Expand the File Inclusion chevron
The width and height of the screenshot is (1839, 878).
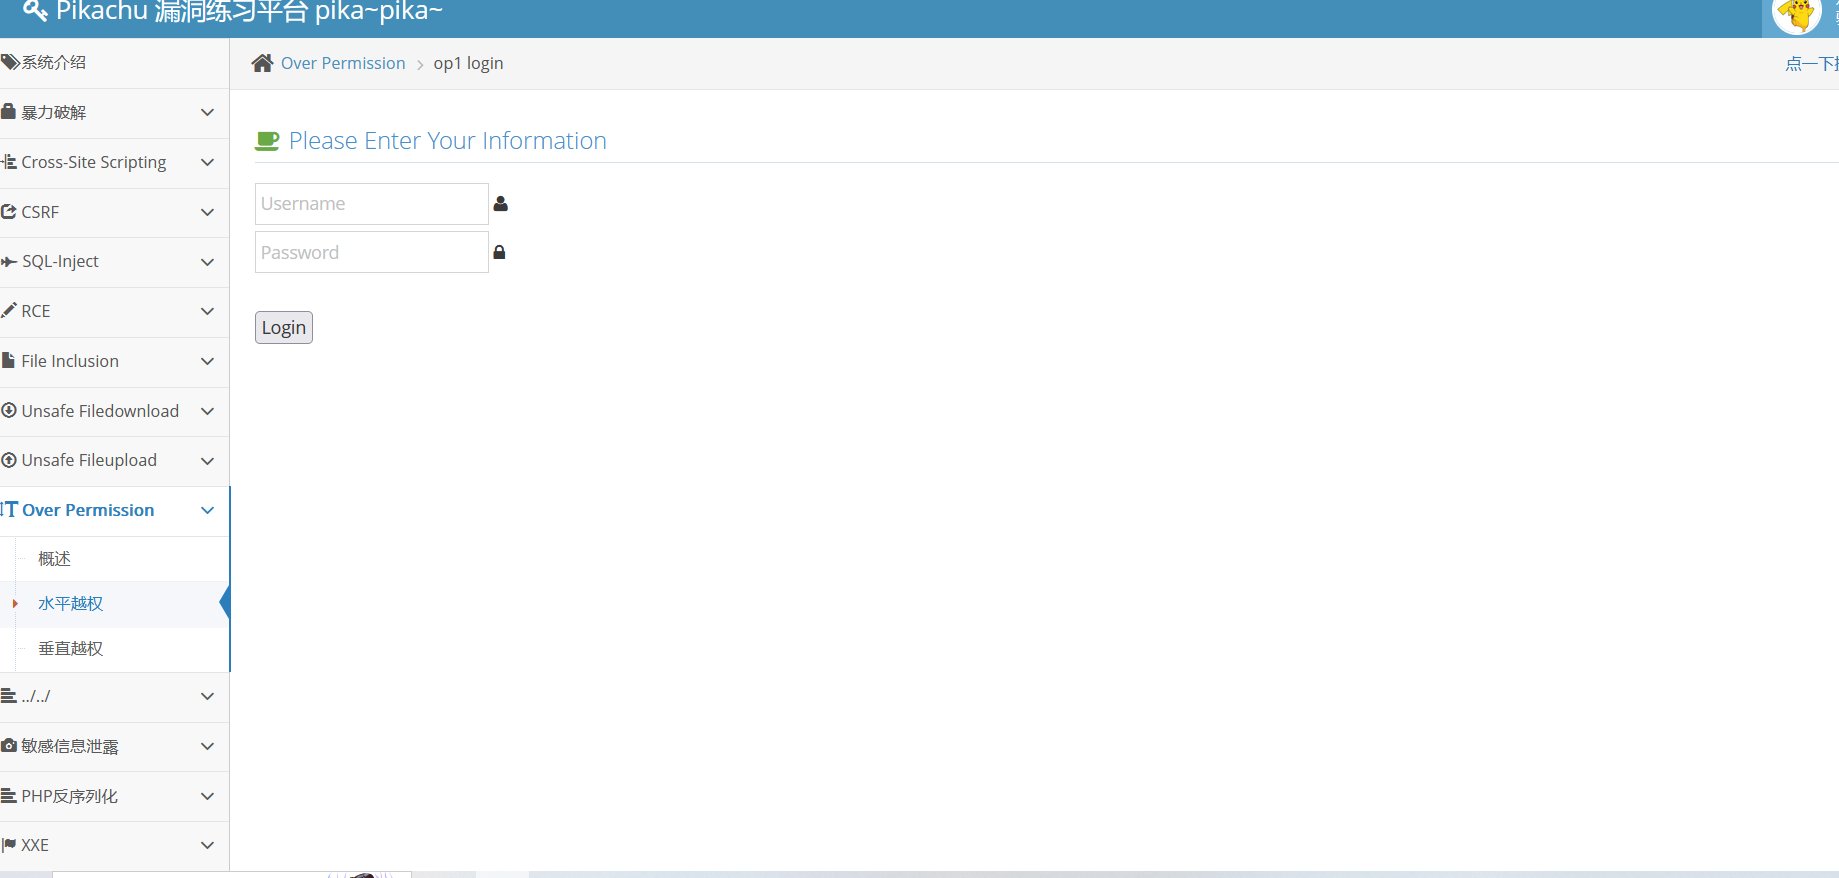coord(207,361)
